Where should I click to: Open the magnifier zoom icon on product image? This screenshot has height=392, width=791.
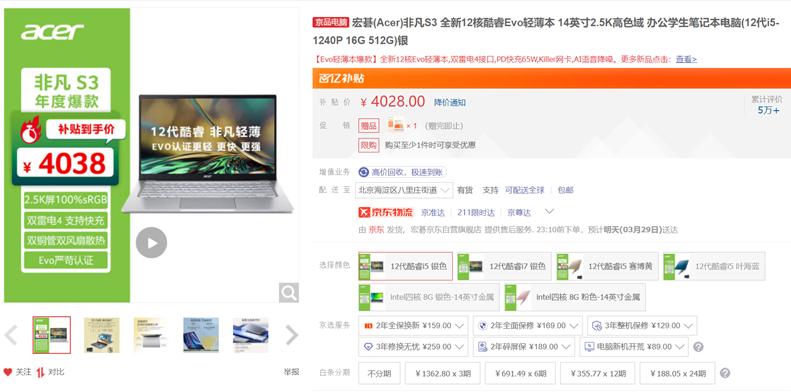pyautogui.click(x=289, y=293)
